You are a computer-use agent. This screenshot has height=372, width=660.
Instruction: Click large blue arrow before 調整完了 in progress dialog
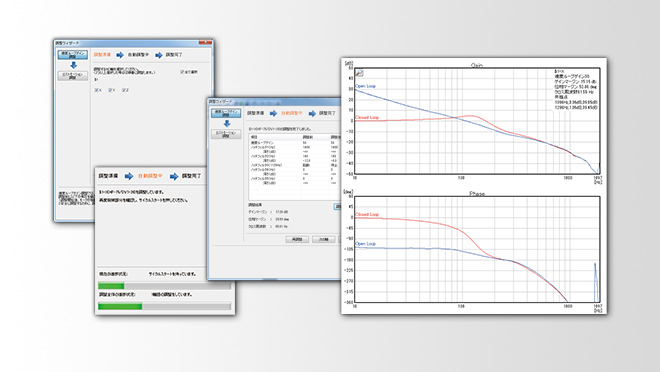tap(174, 176)
